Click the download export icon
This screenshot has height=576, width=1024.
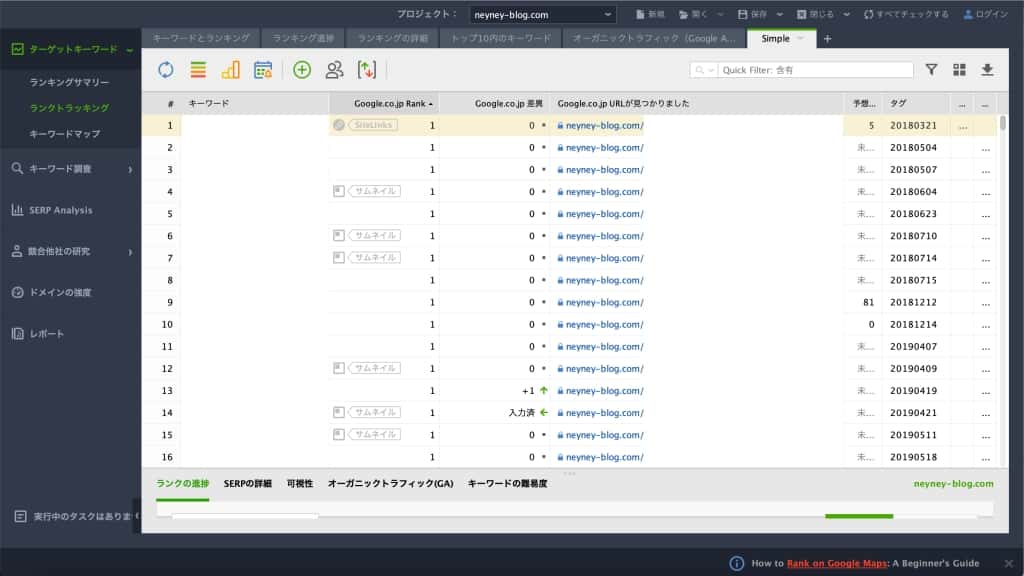987,70
